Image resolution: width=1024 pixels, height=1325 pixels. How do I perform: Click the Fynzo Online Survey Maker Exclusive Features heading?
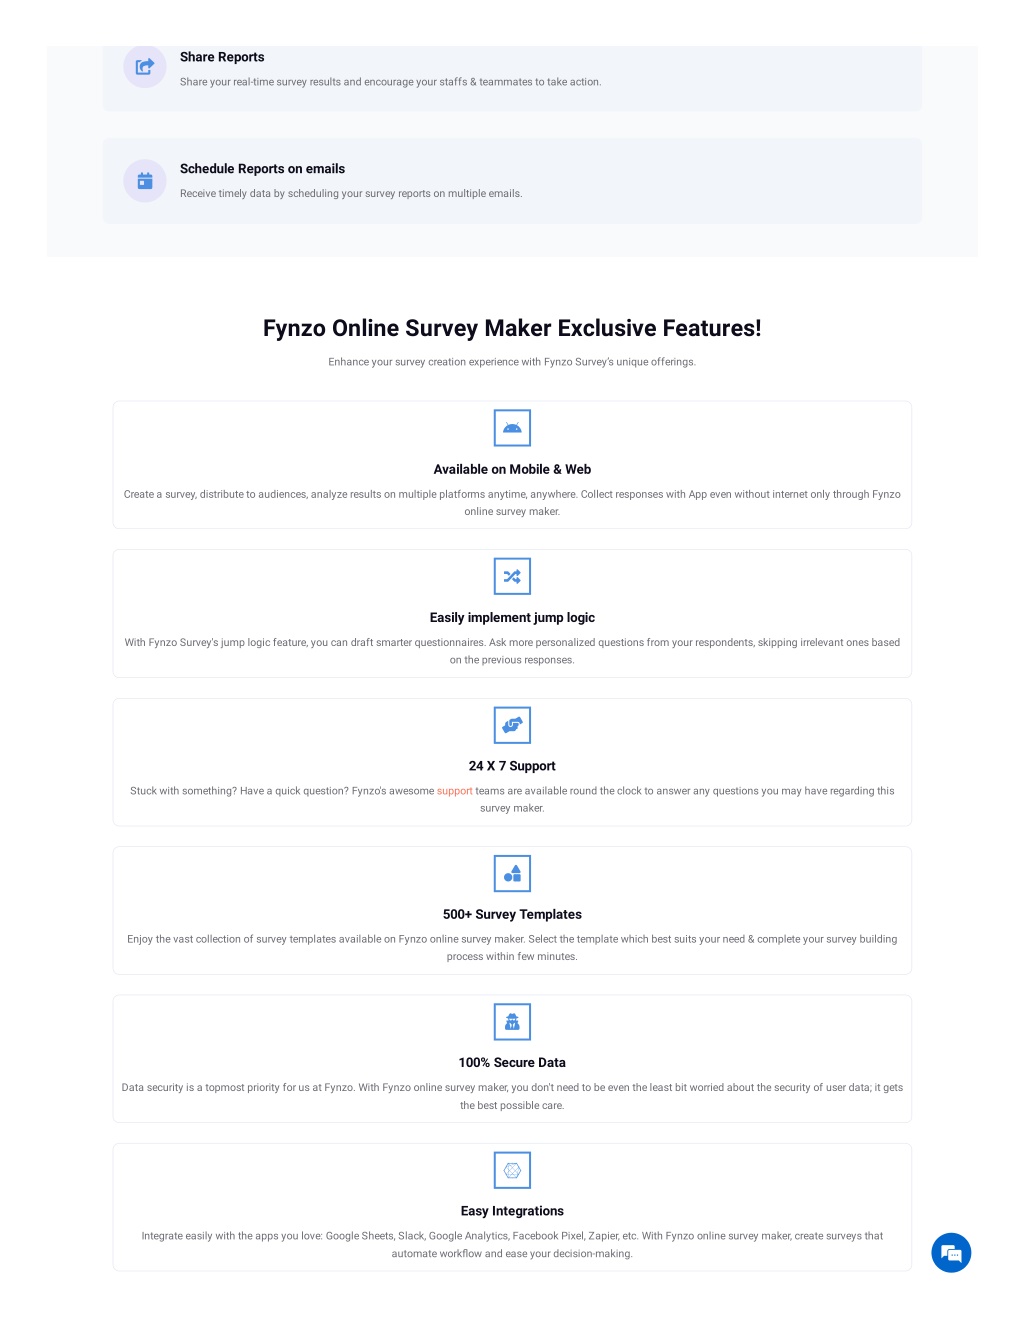(512, 328)
